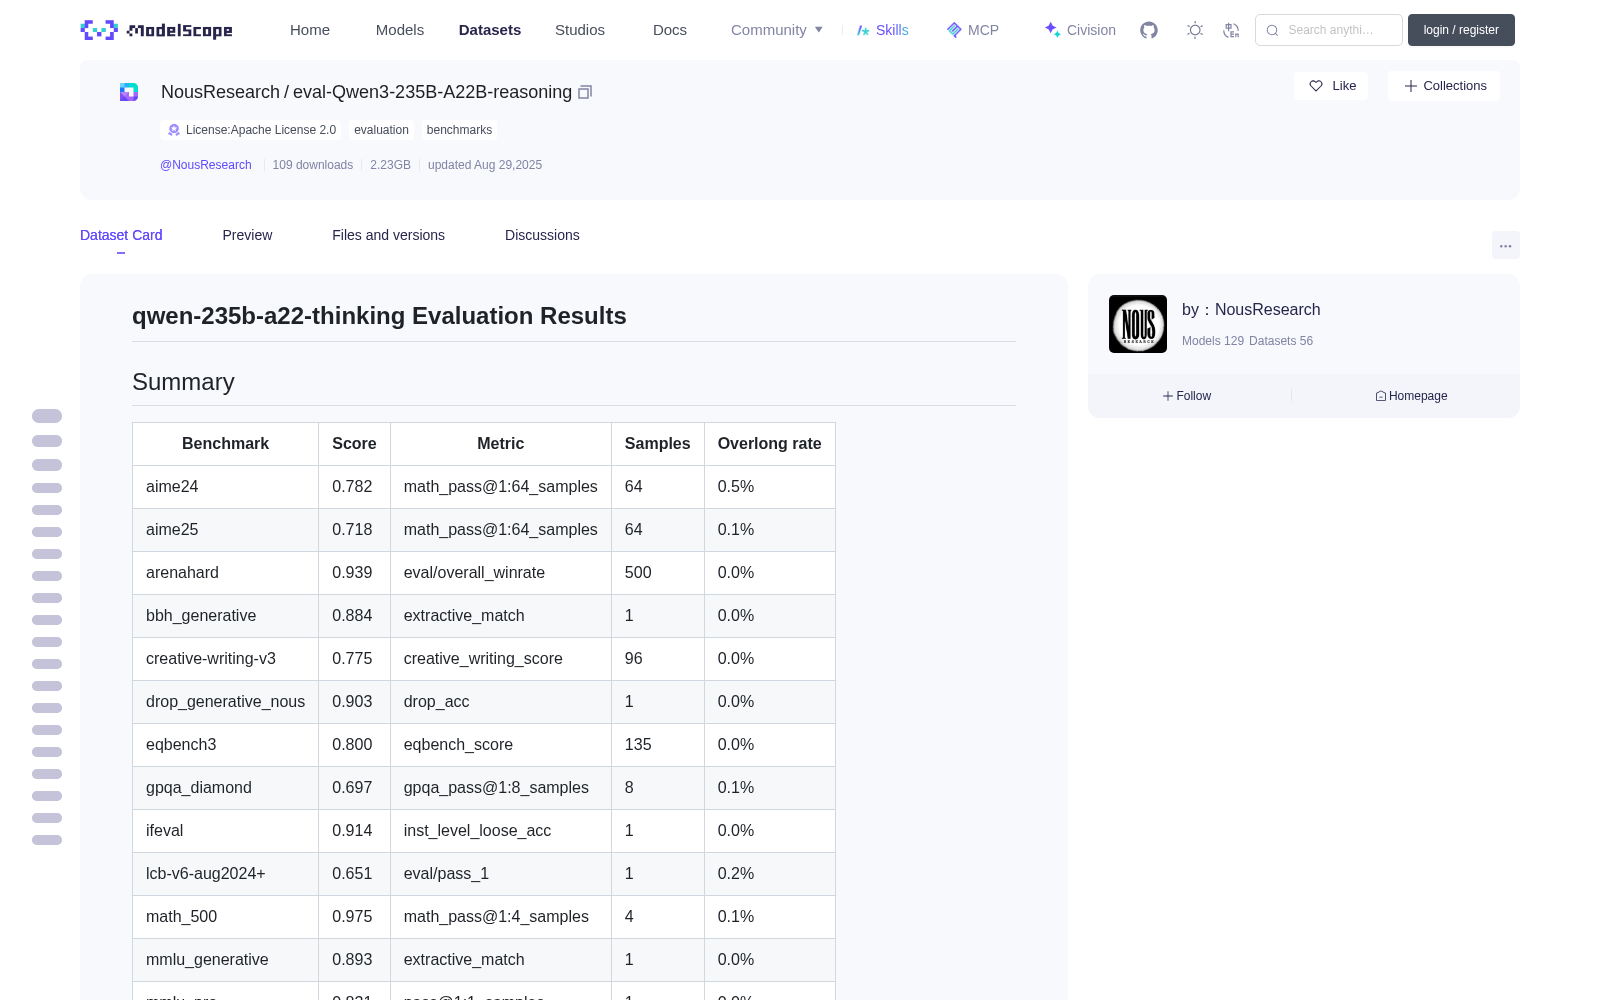Click the login / register button

tap(1461, 30)
